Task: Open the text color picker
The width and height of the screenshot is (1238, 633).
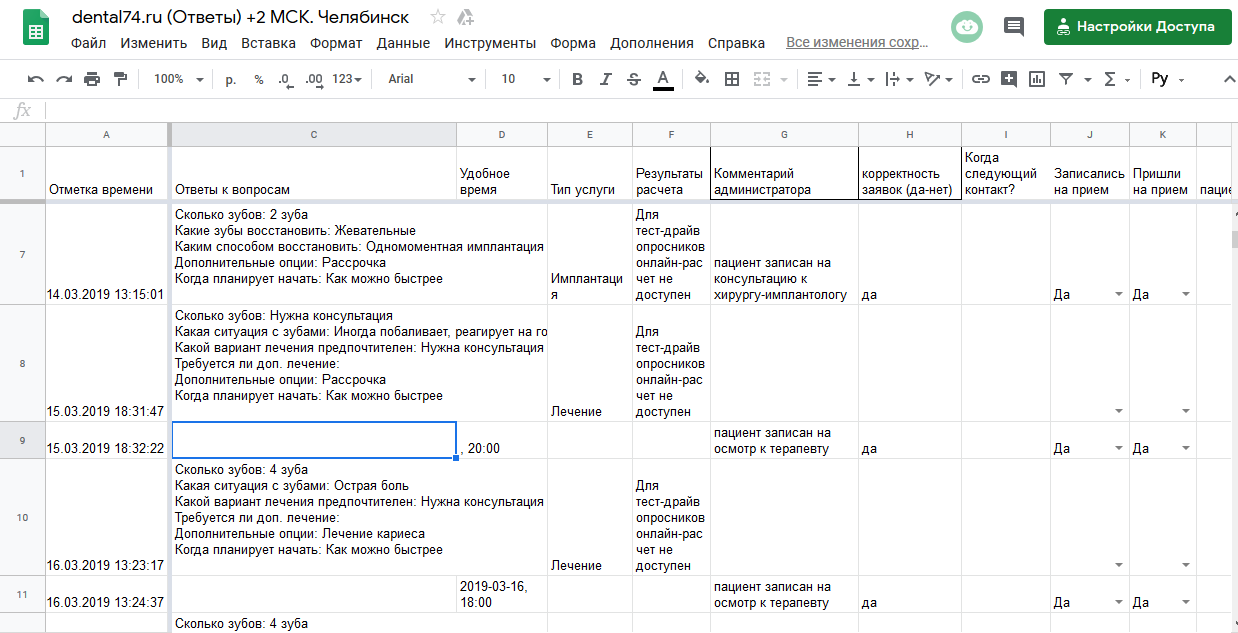Action: point(662,79)
